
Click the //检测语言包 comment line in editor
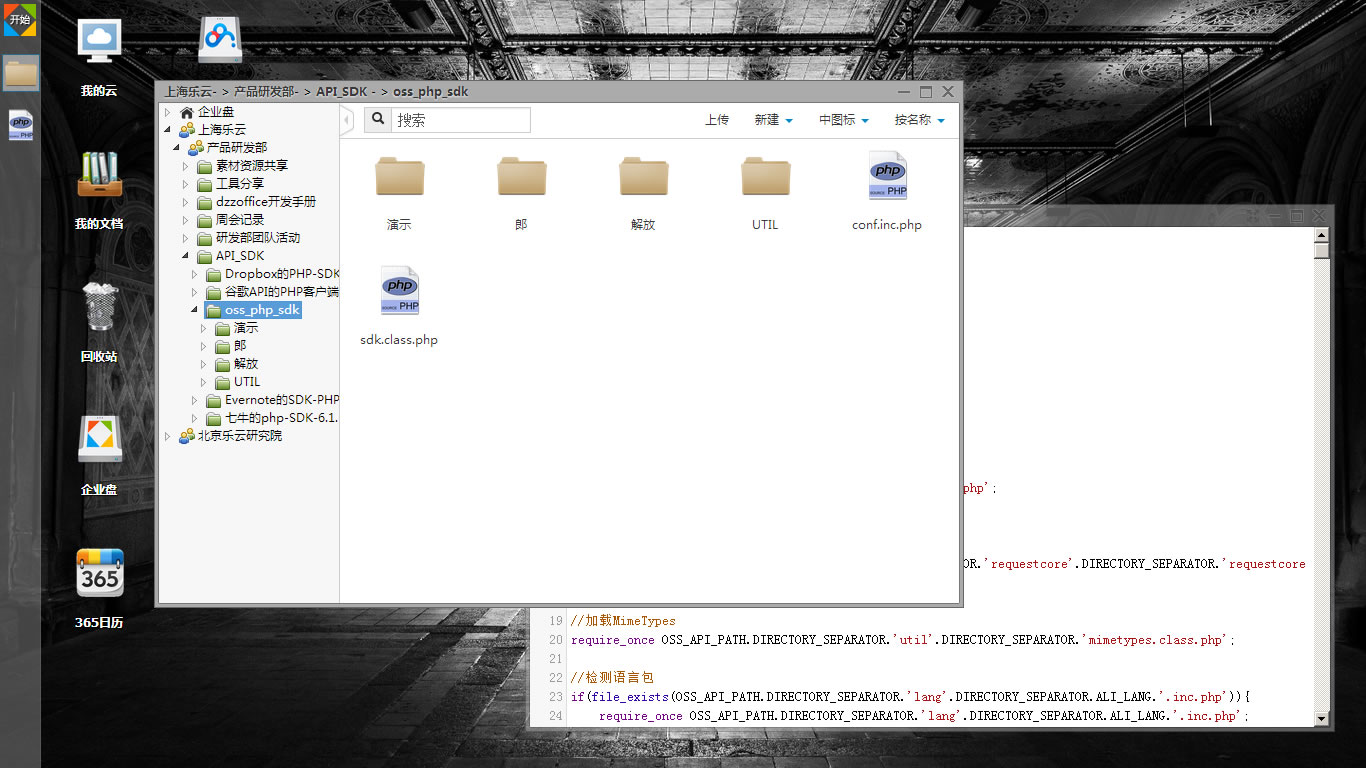[612, 678]
